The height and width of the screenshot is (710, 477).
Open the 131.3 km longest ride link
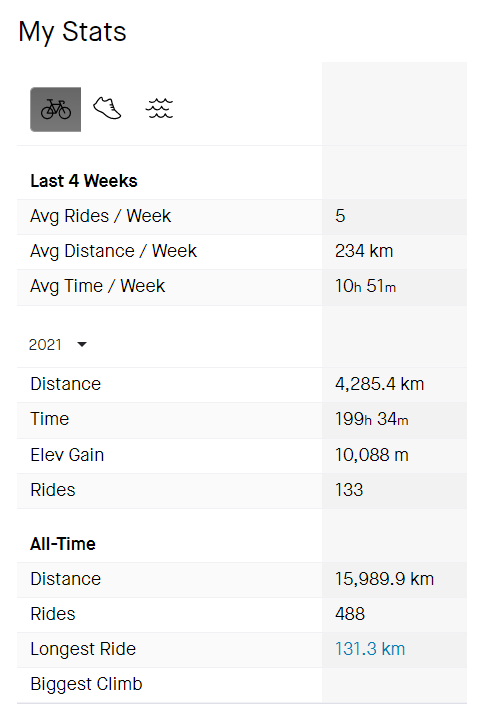pos(370,649)
